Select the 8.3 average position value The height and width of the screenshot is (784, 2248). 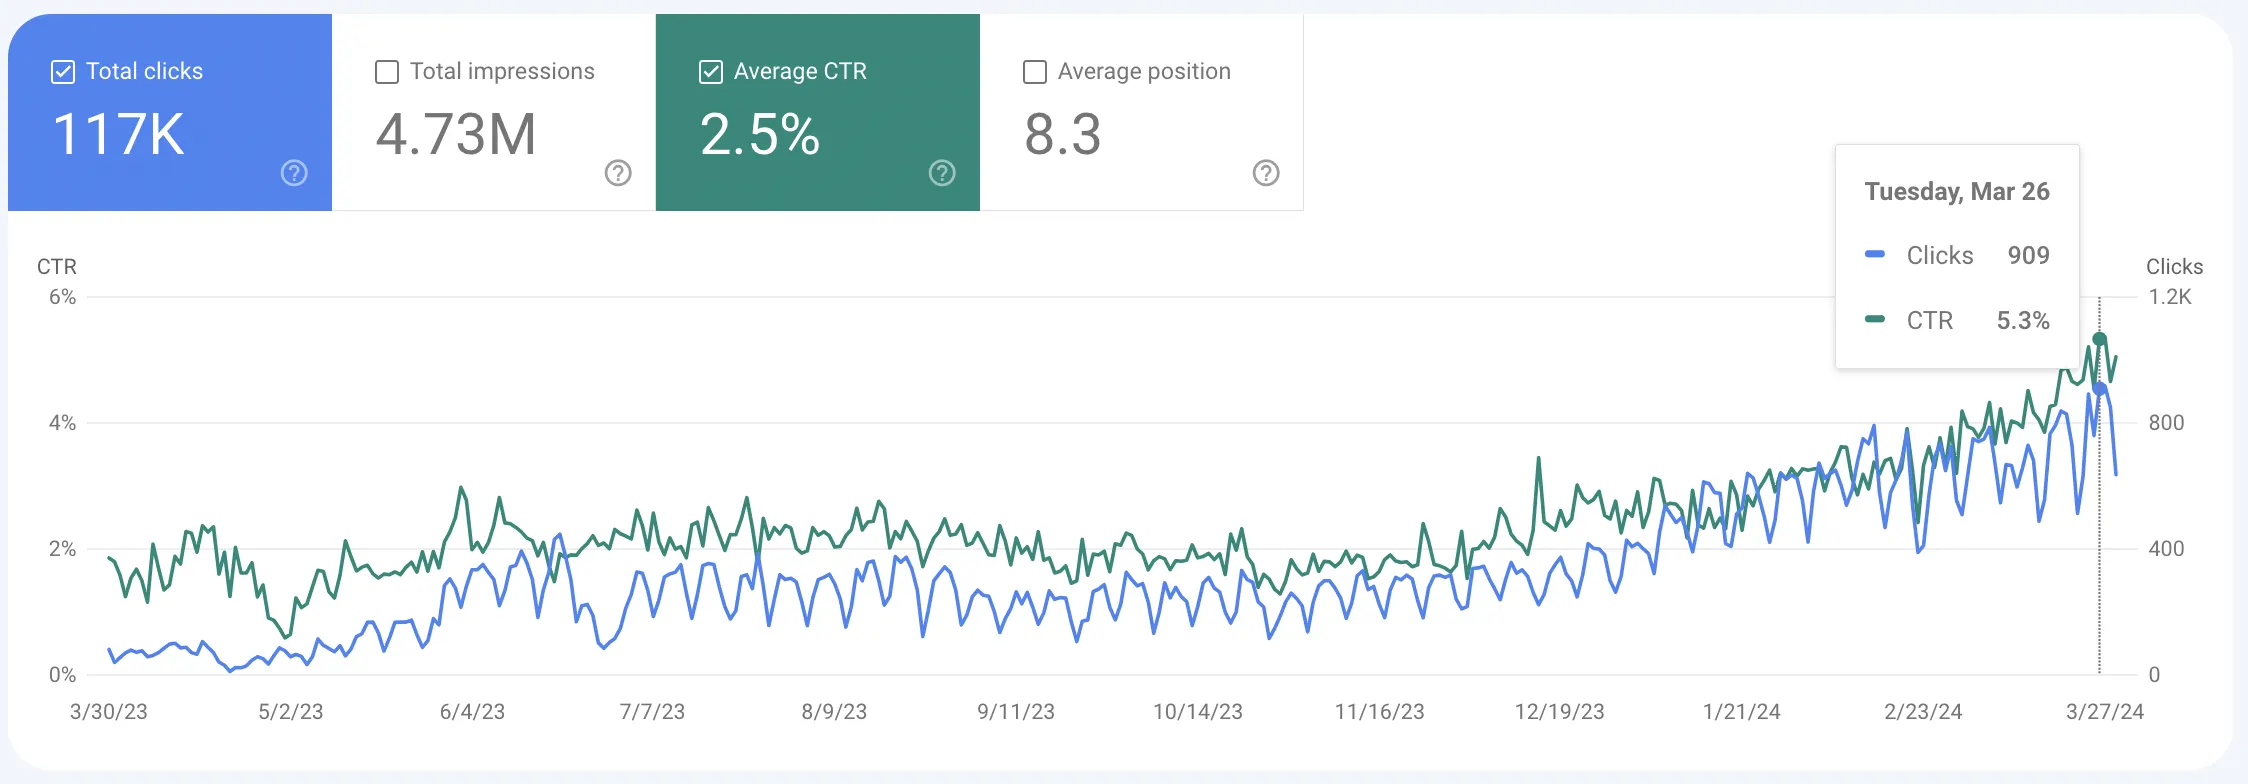click(x=1063, y=134)
